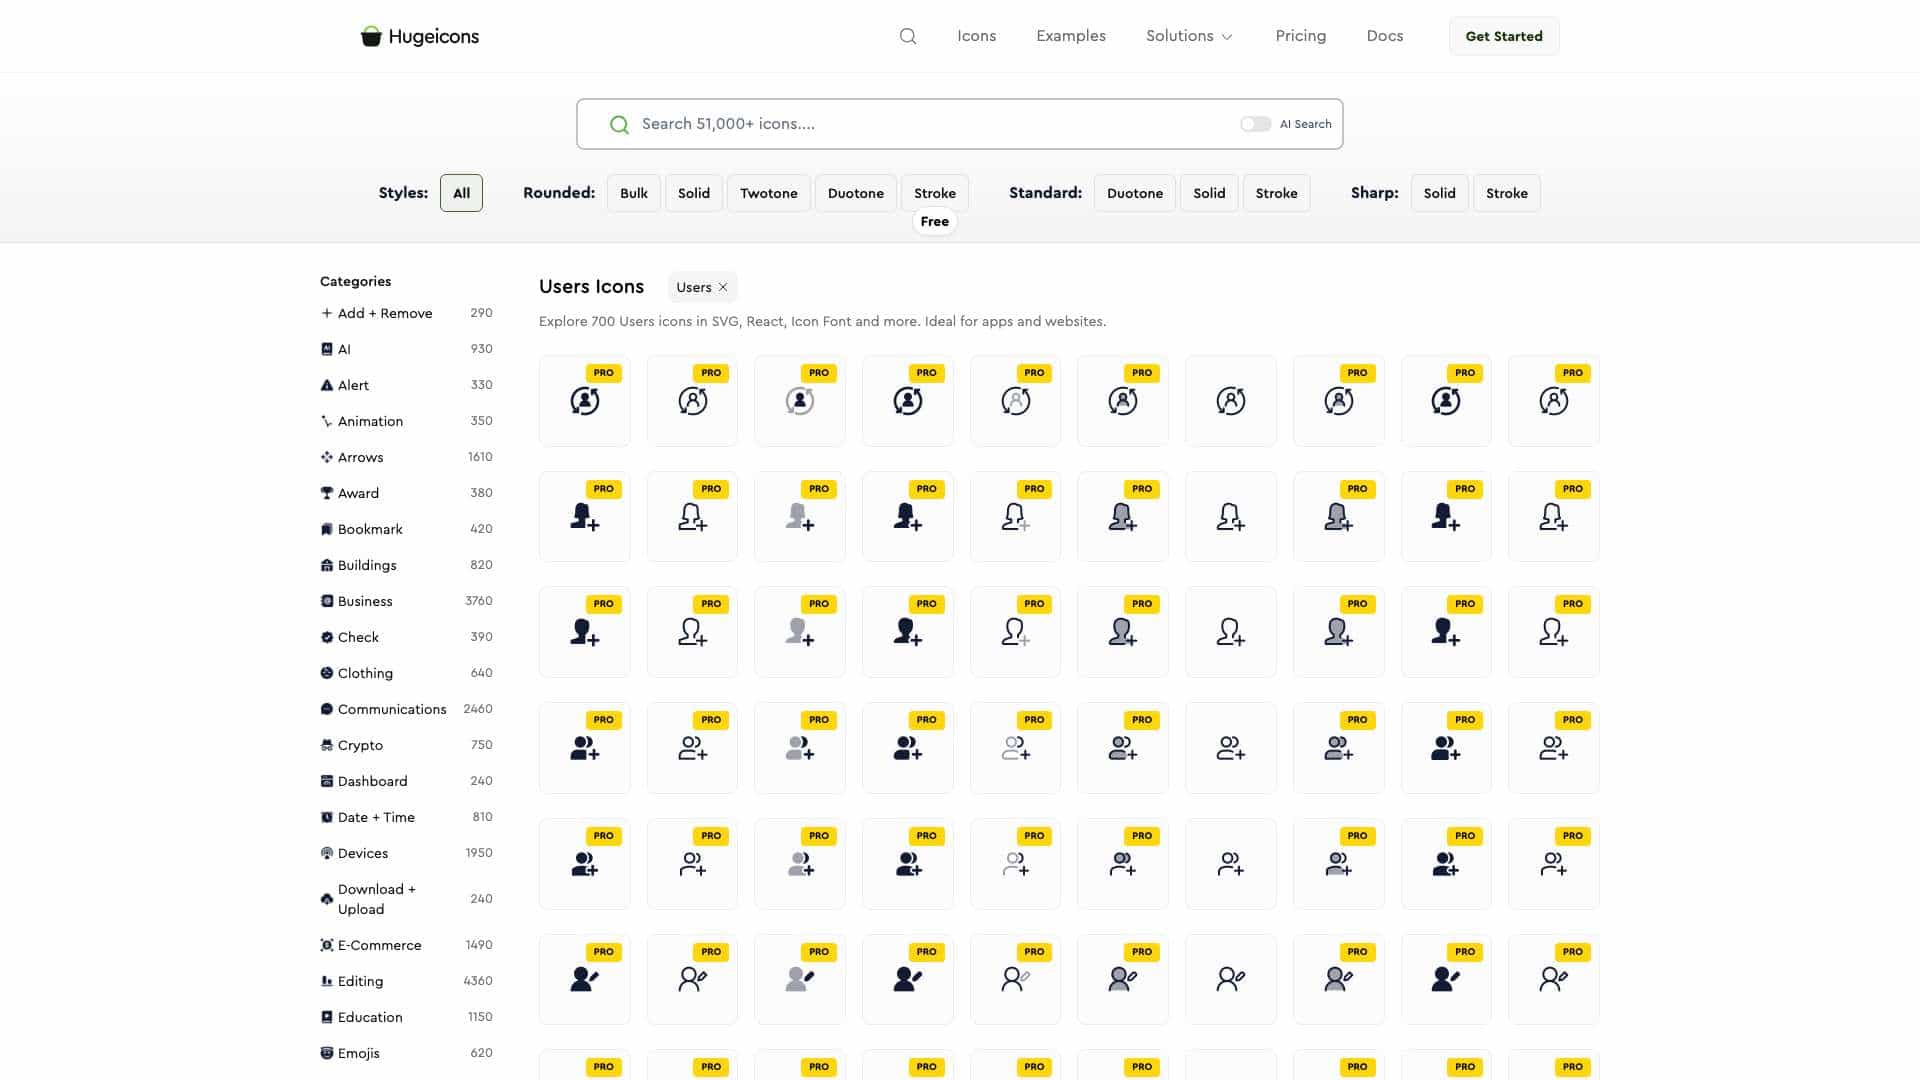The width and height of the screenshot is (1920, 1080).
Task: Select Standard Duotone style filter
Action: (x=1134, y=193)
